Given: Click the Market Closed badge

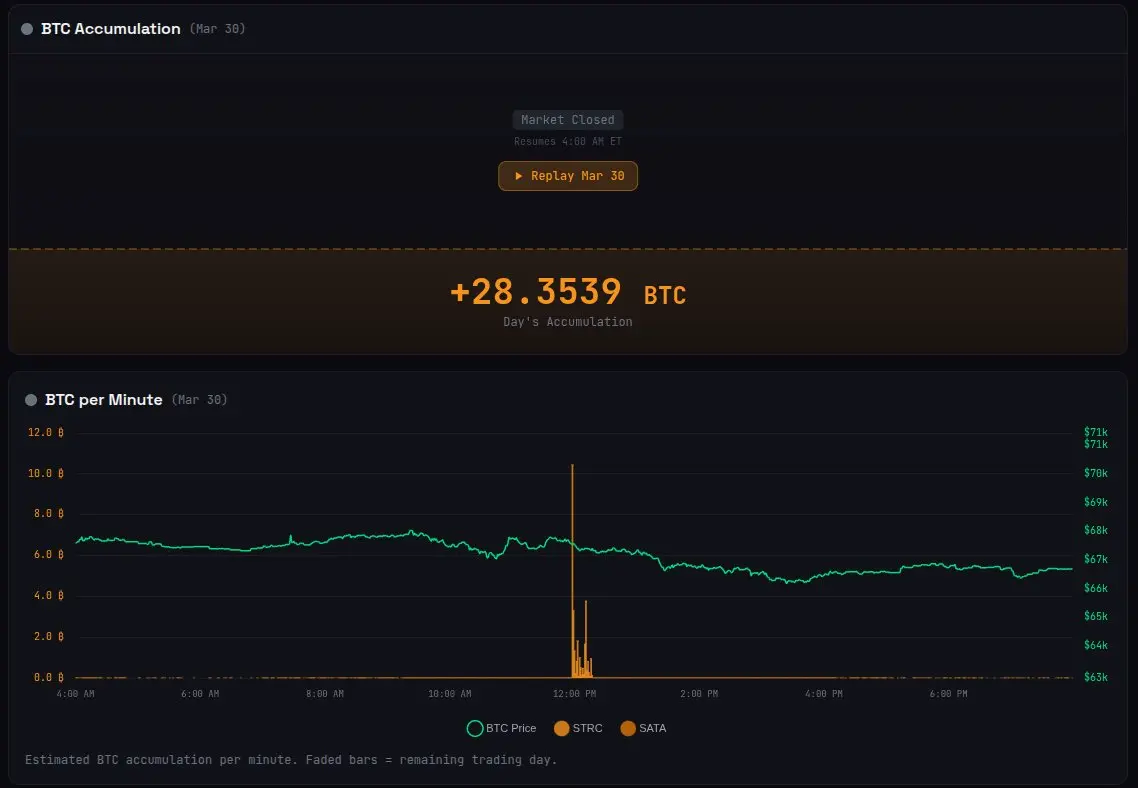Looking at the screenshot, I should pos(568,120).
